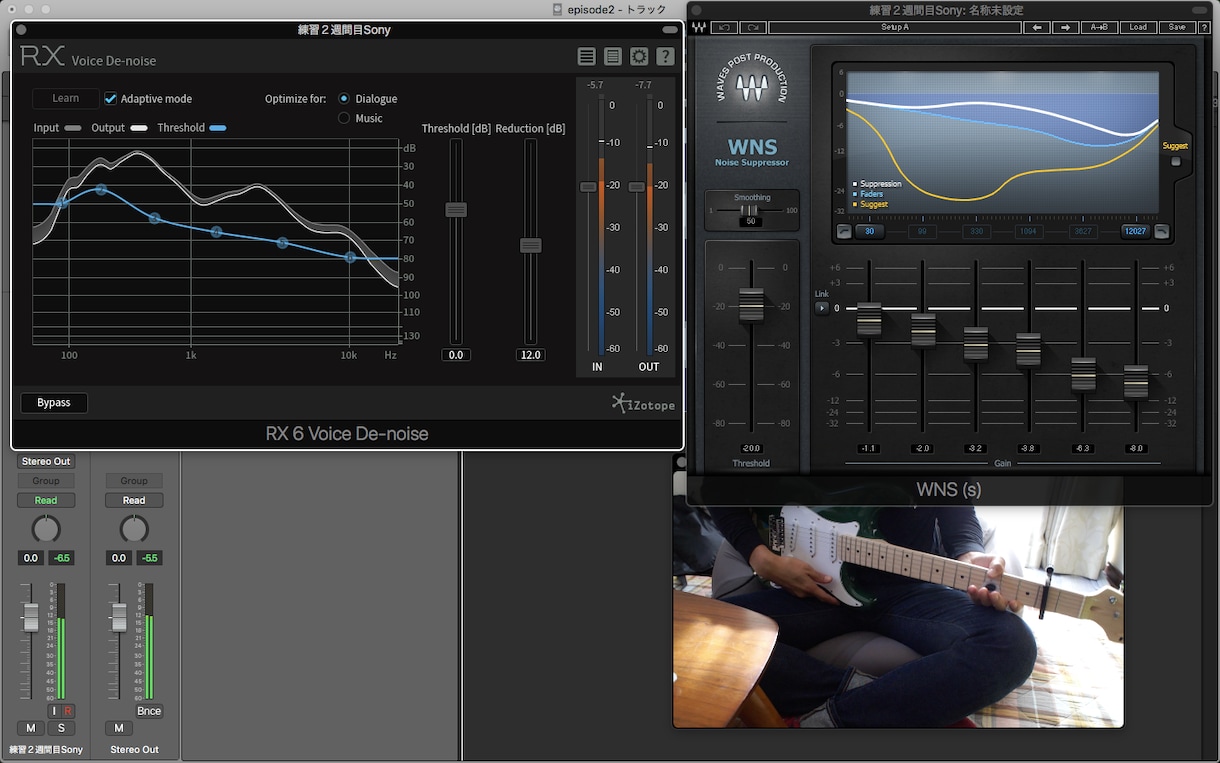Click the A→B copy button in WNS
1220x763 pixels.
1099,27
